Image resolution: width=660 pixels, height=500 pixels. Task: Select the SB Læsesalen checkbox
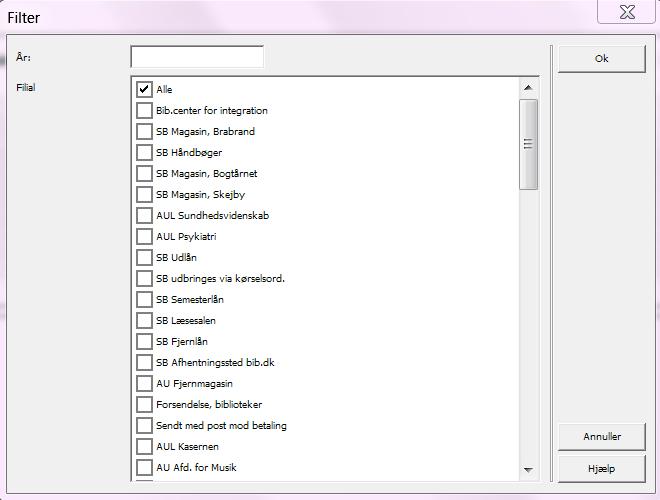144,321
